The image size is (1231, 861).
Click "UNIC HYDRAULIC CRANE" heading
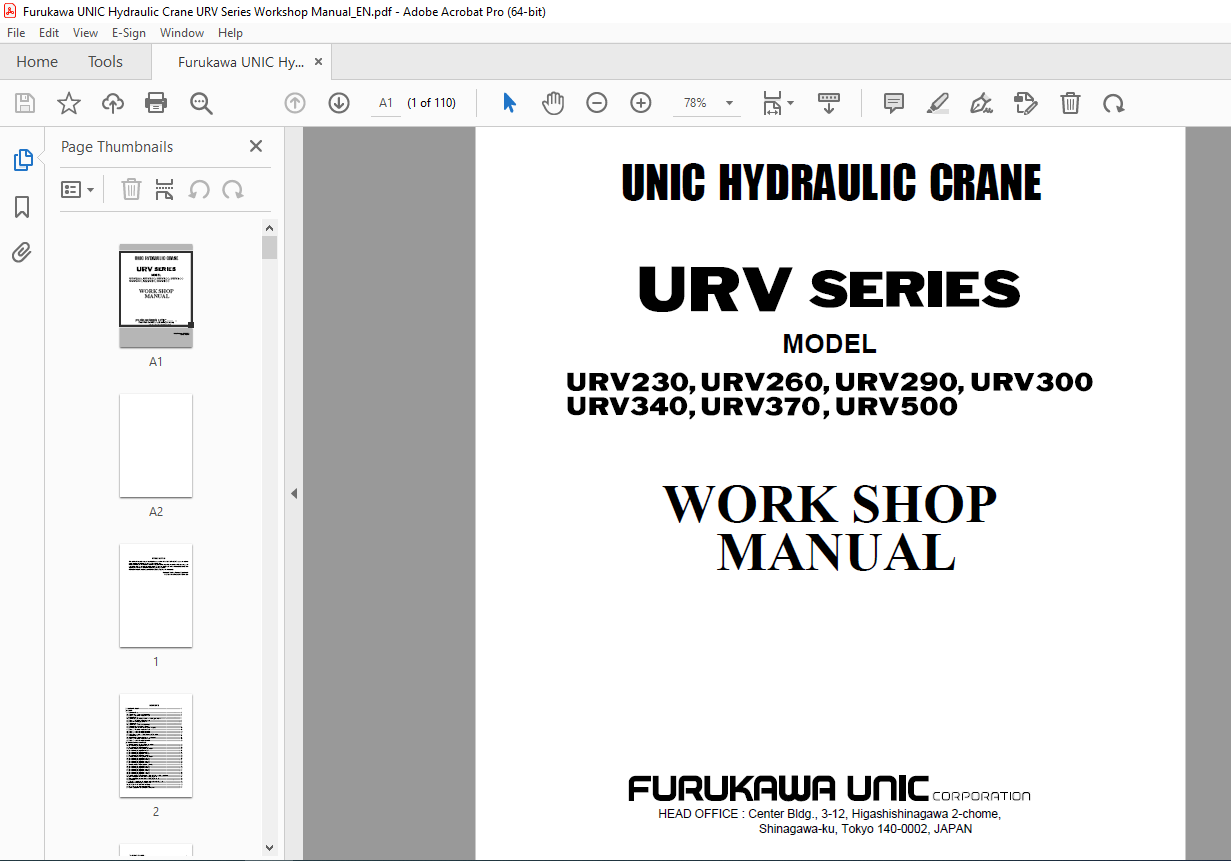(x=831, y=182)
